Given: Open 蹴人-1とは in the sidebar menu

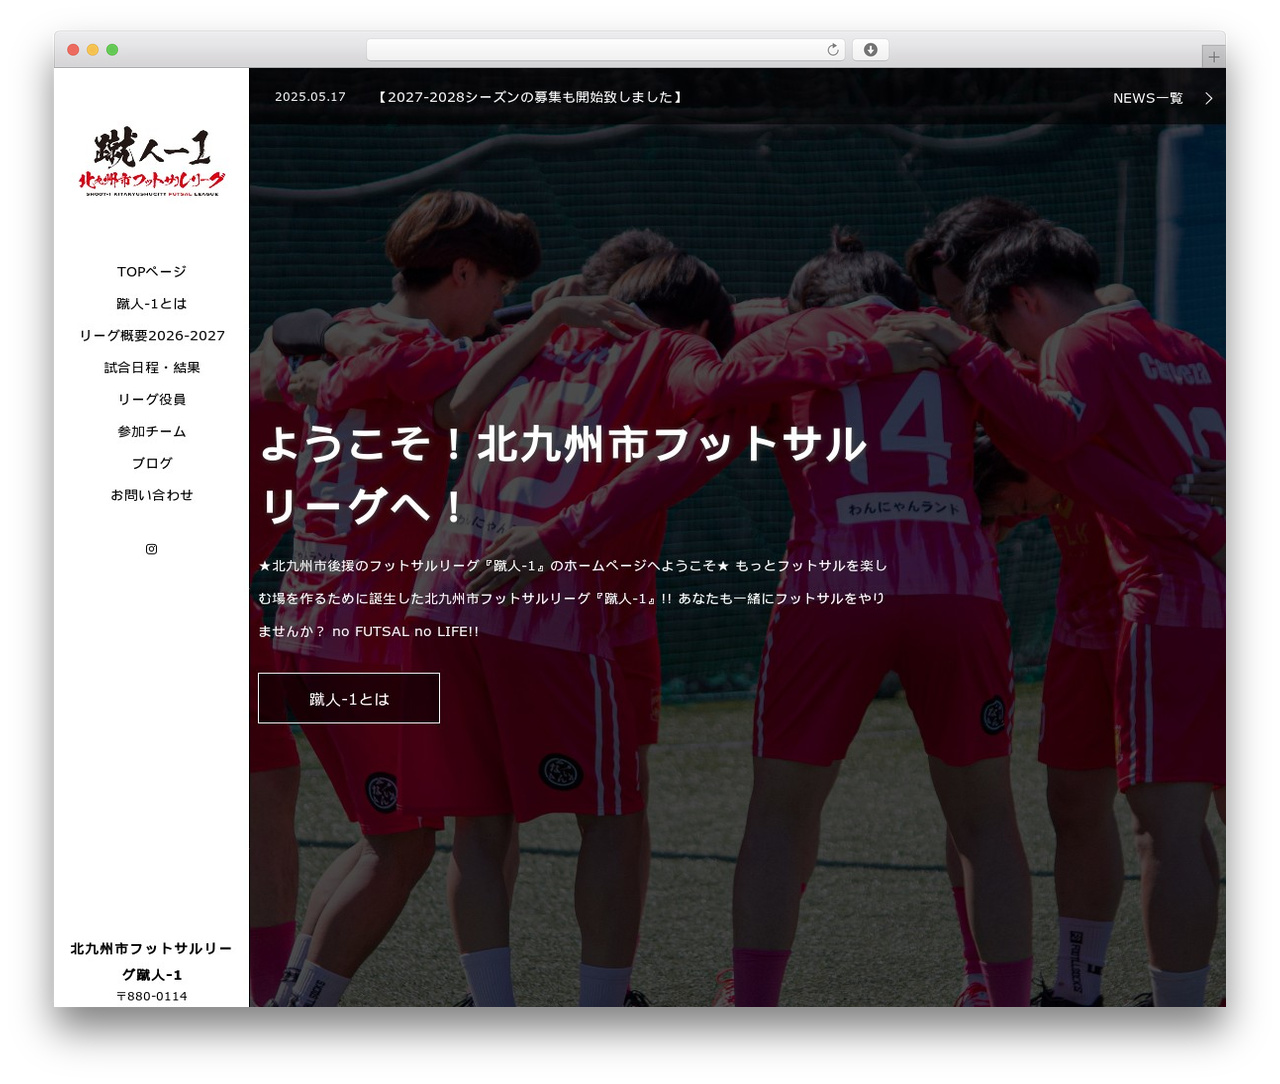Looking at the screenshot, I should click(152, 304).
